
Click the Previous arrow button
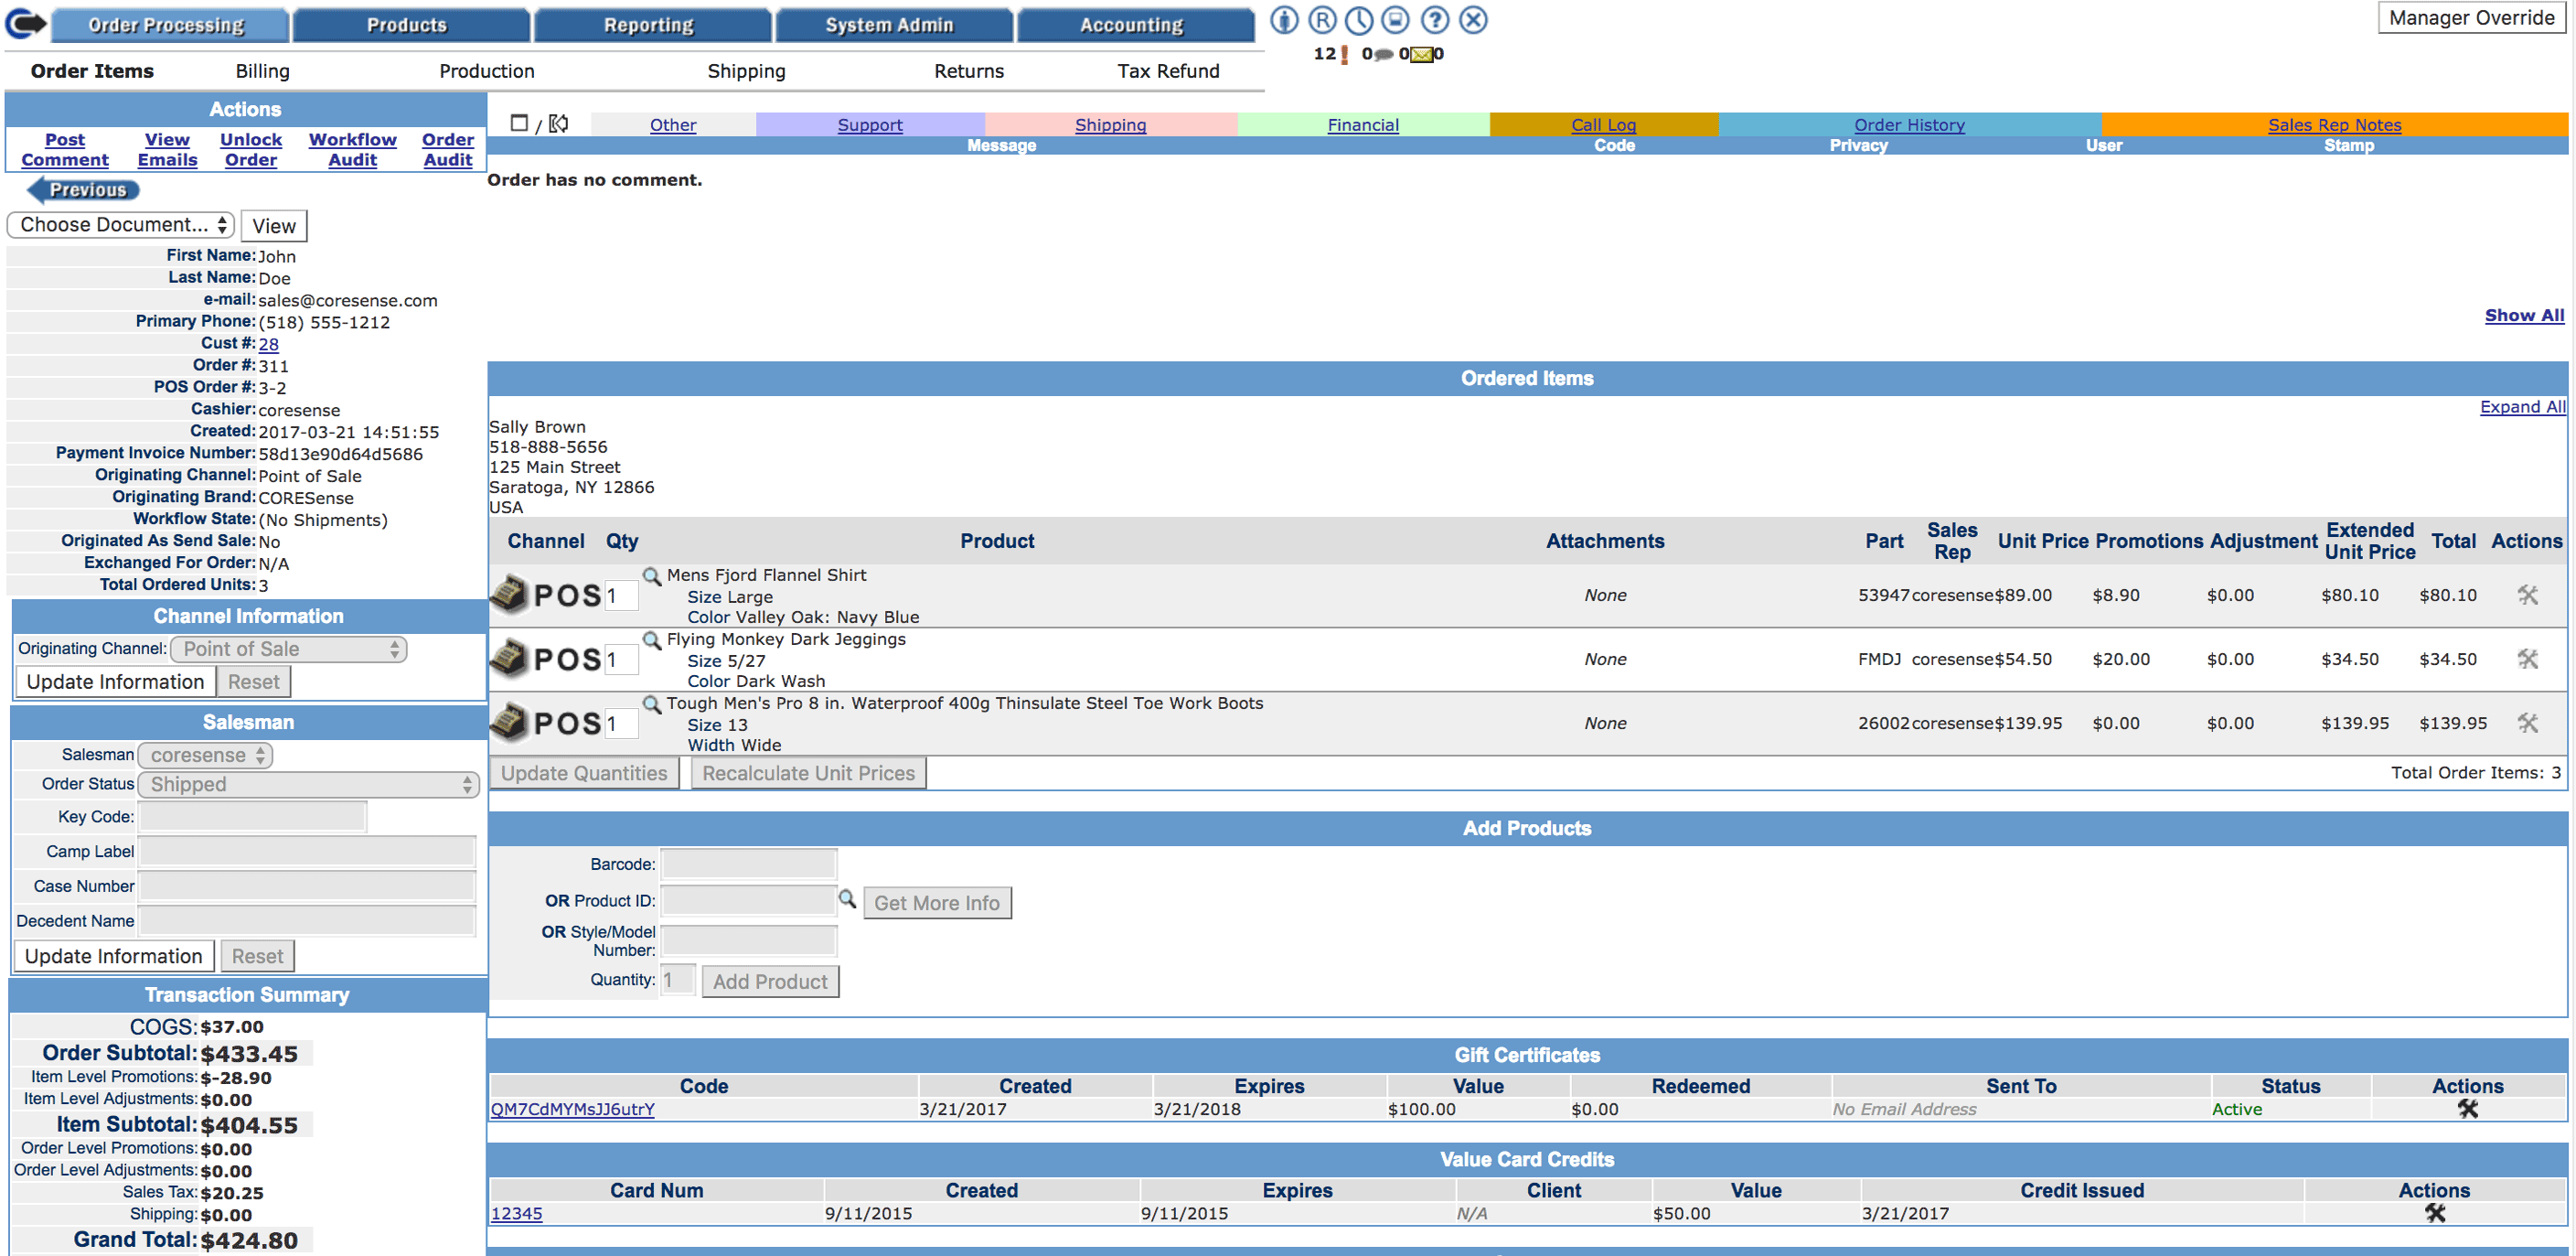tap(83, 190)
